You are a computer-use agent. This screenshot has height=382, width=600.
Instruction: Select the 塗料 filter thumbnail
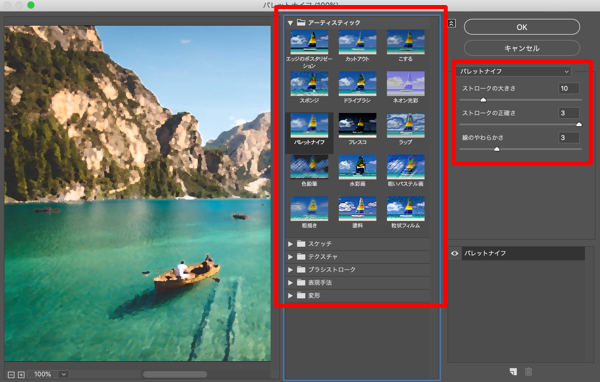(357, 209)
